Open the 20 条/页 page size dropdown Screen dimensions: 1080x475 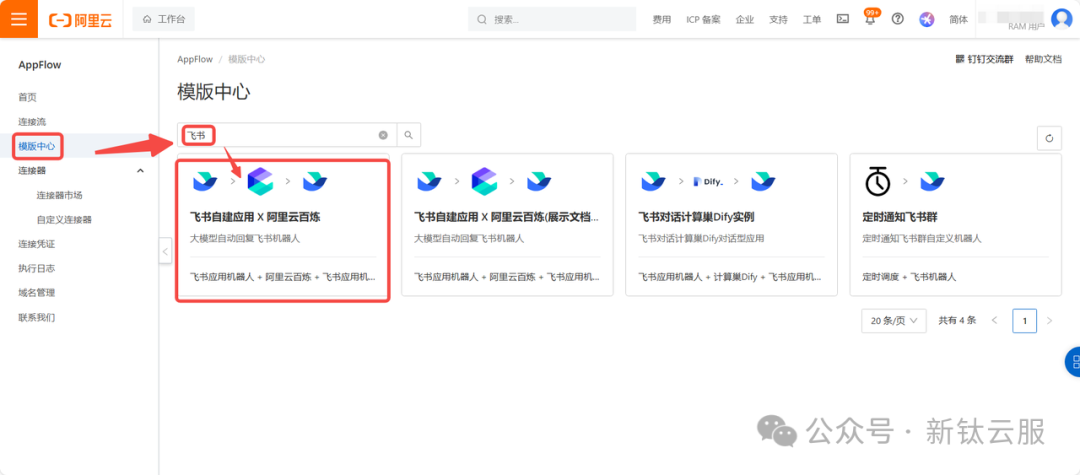(x=894, y=321)
